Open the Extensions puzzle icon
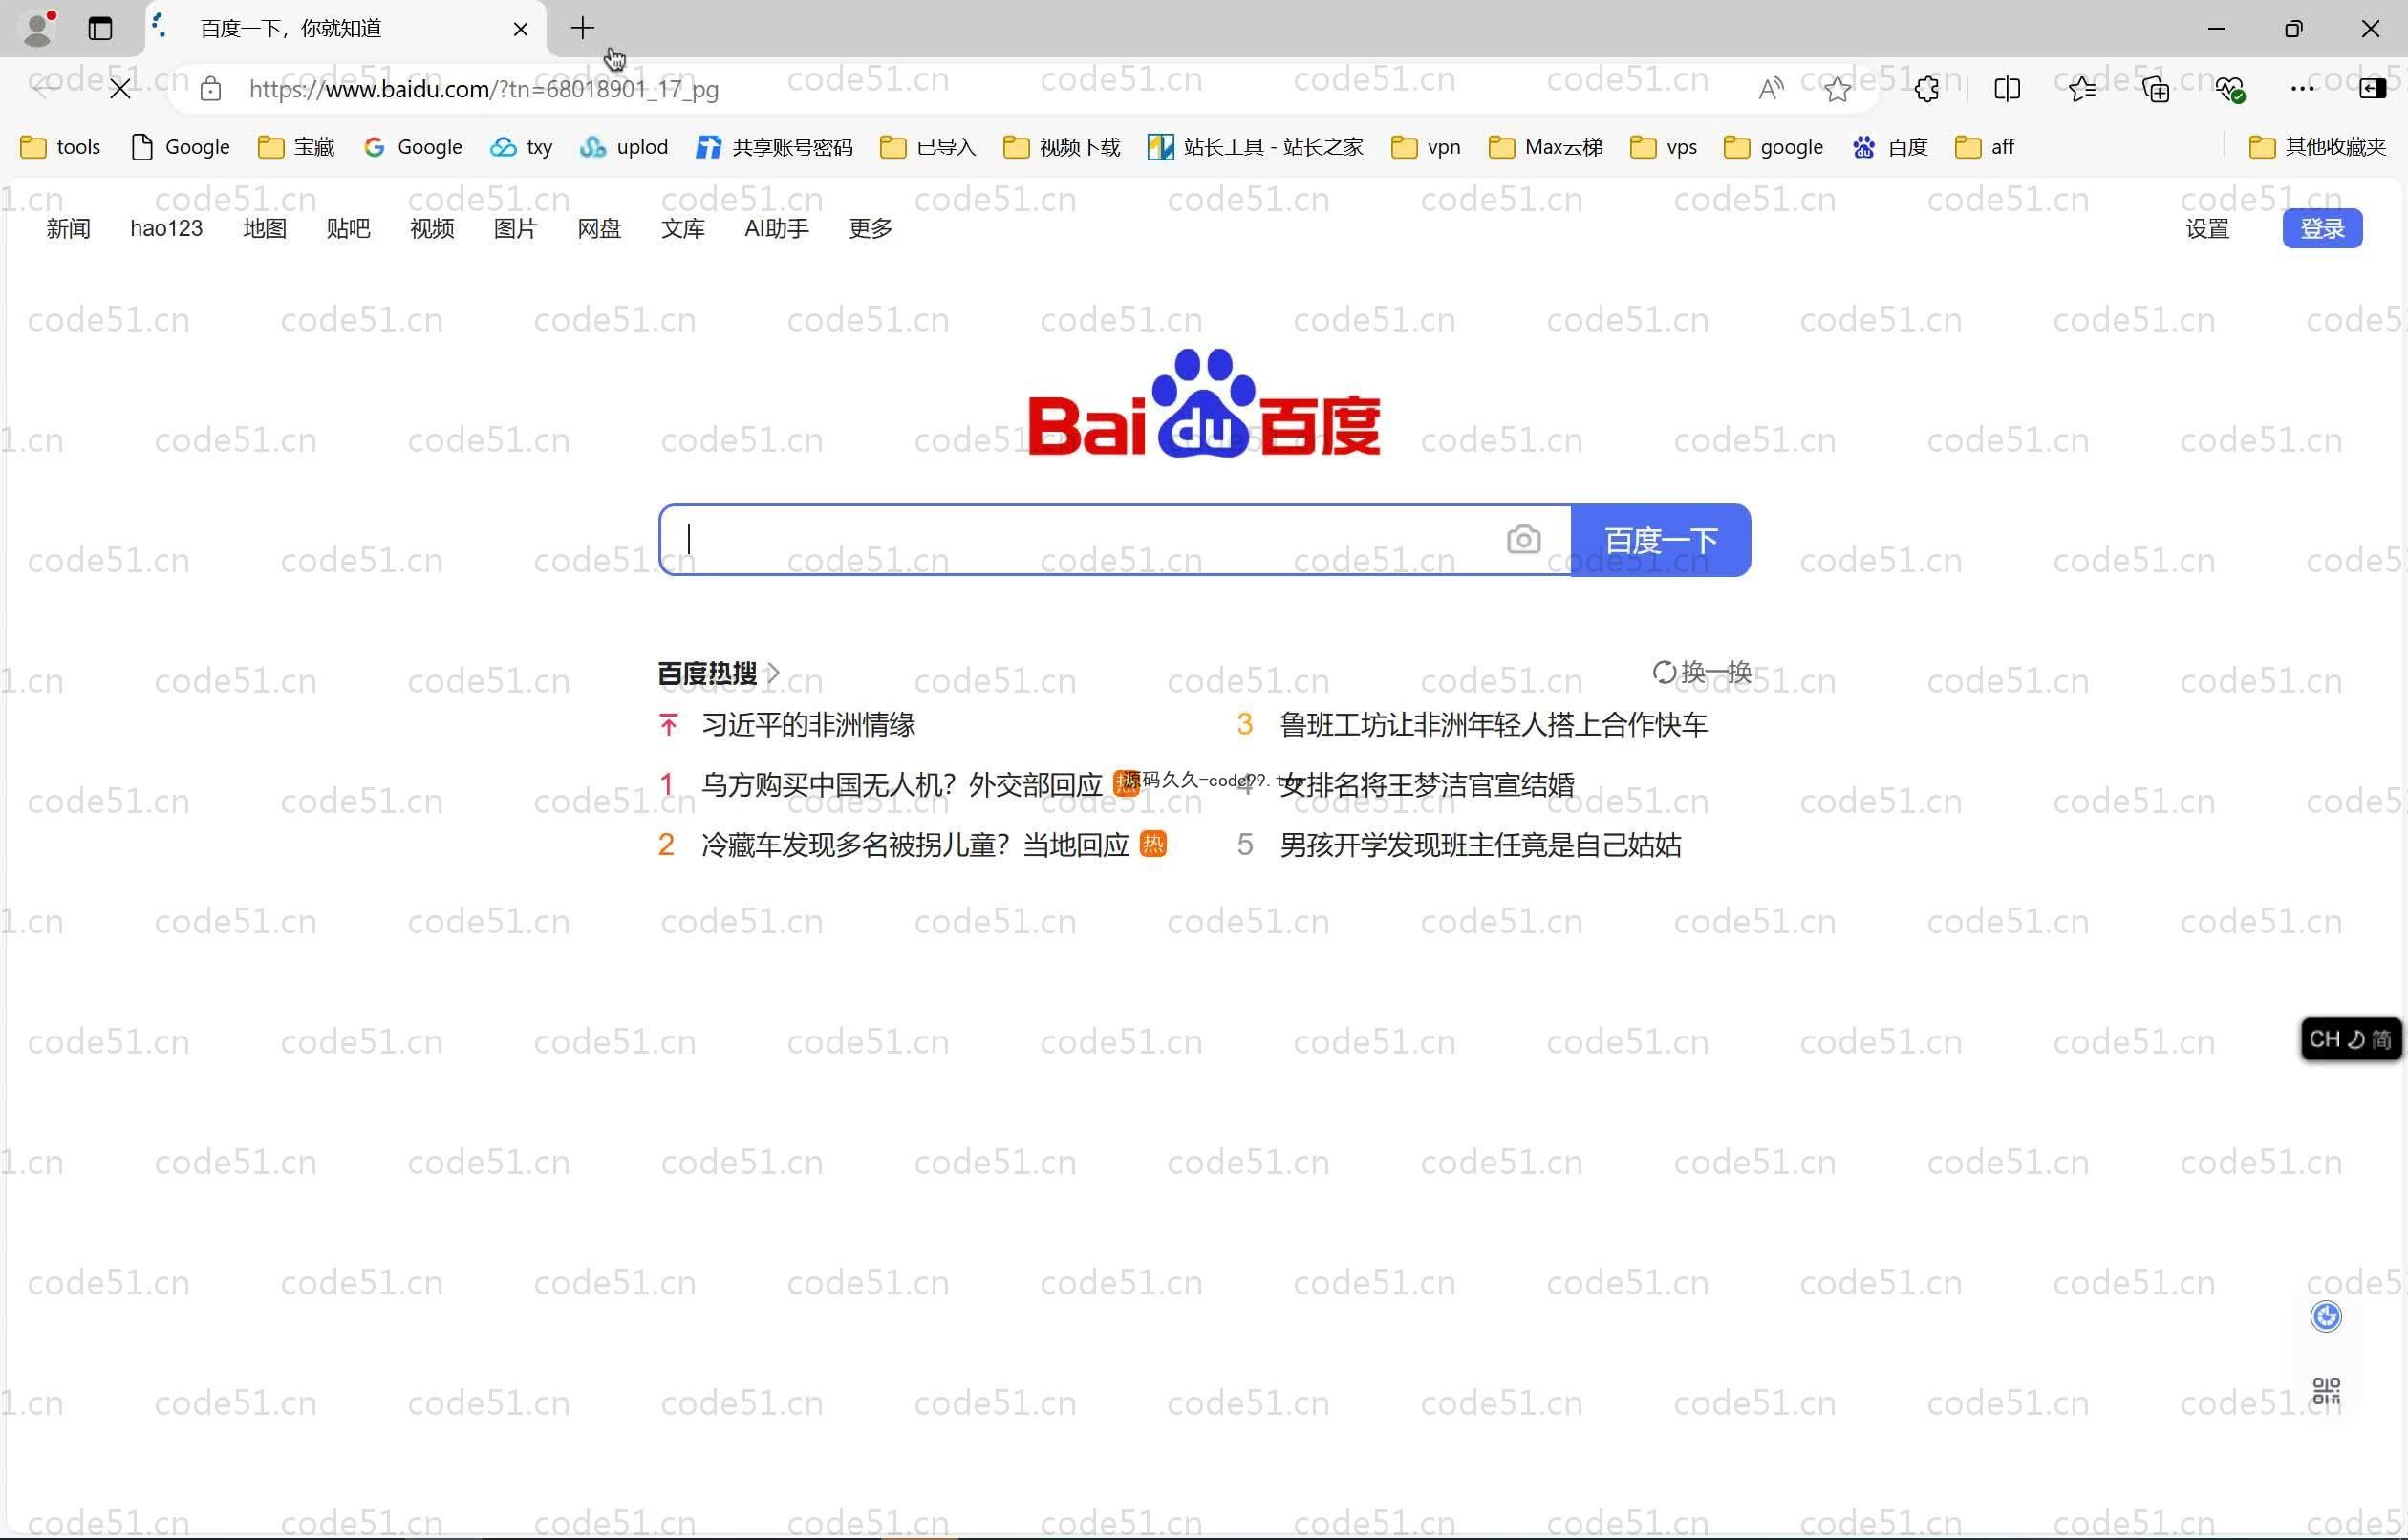Screen dimensions: 2408x1540 point(1927,89)
